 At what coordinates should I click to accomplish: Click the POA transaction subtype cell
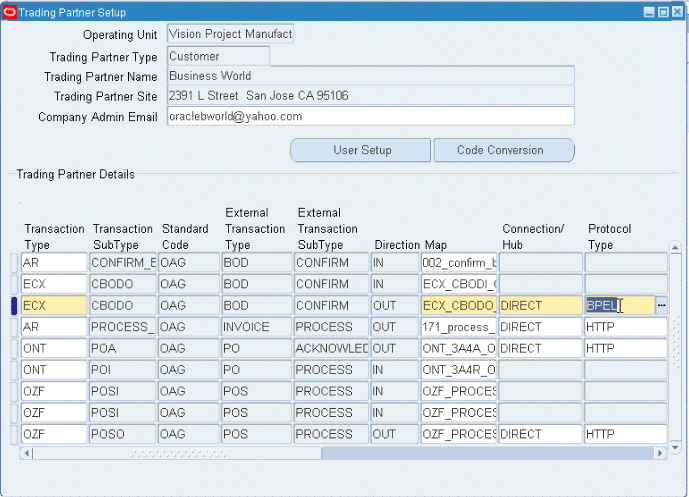tap(123, 348)
